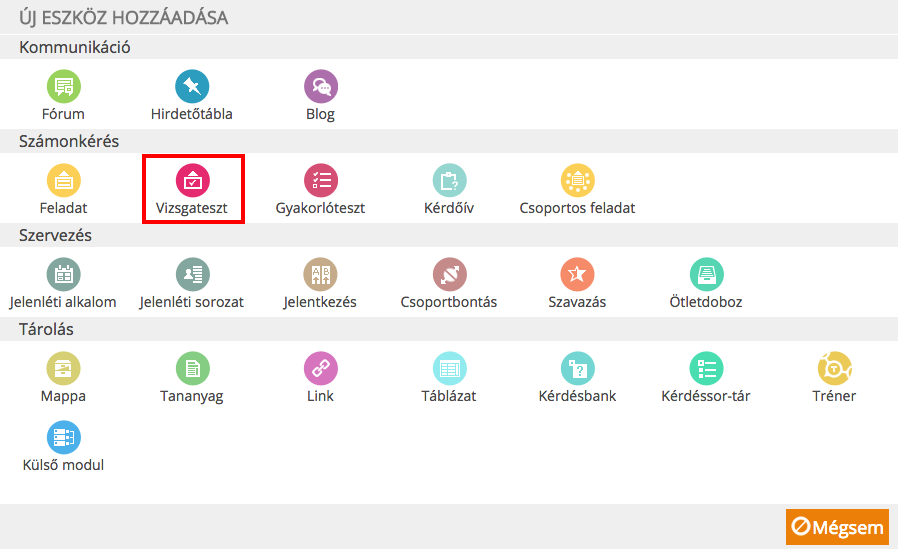Choose the Jelenléti sorozat icon
This screenshot has width=898, height=549.
[x=192, y=274]
